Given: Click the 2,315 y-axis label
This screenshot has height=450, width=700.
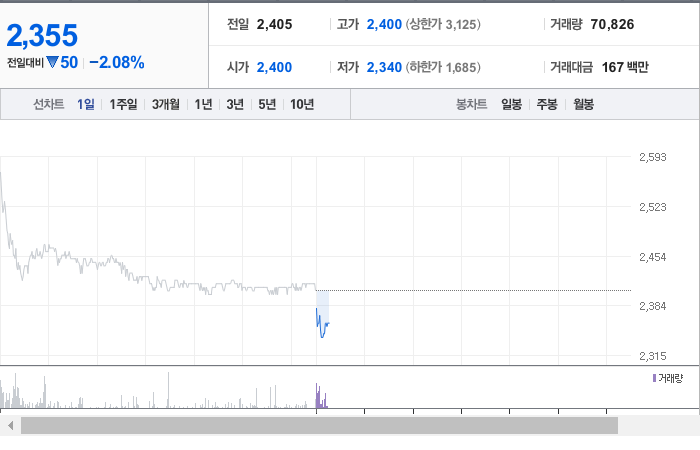Looking at the screenshot, I should [653, 356].
